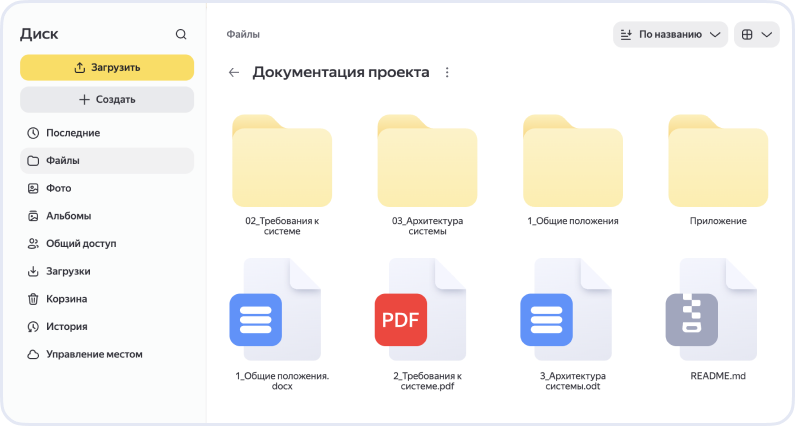This screenshot has height=426, width=795.
Task: Select file 1_Общие положения.docx icon
Action: point(275,309)
